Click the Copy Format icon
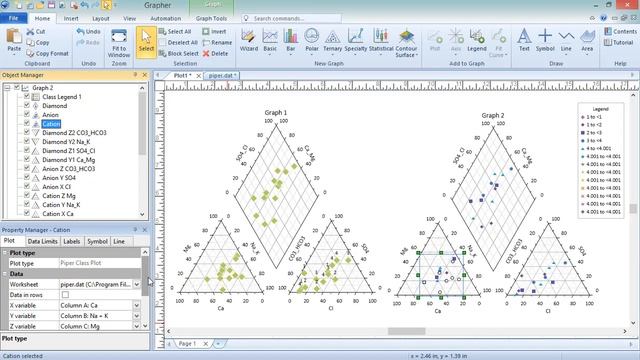 [x=30, y=53]
